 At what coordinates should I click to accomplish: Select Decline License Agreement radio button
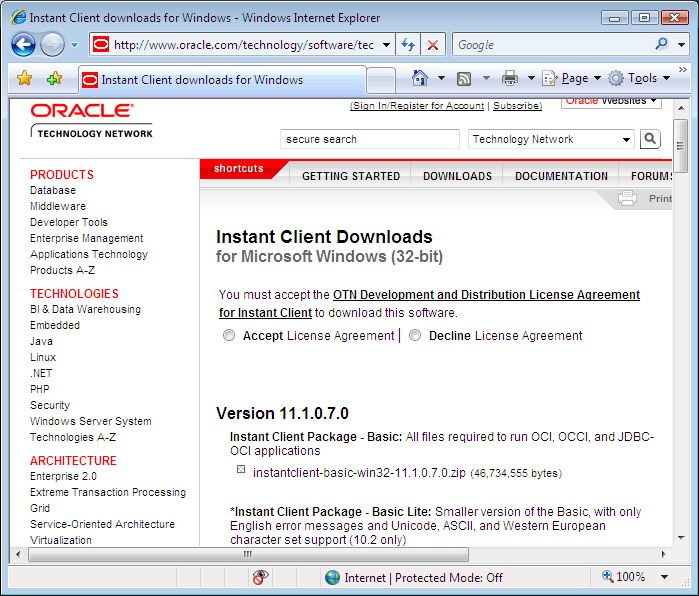(415, 335)
